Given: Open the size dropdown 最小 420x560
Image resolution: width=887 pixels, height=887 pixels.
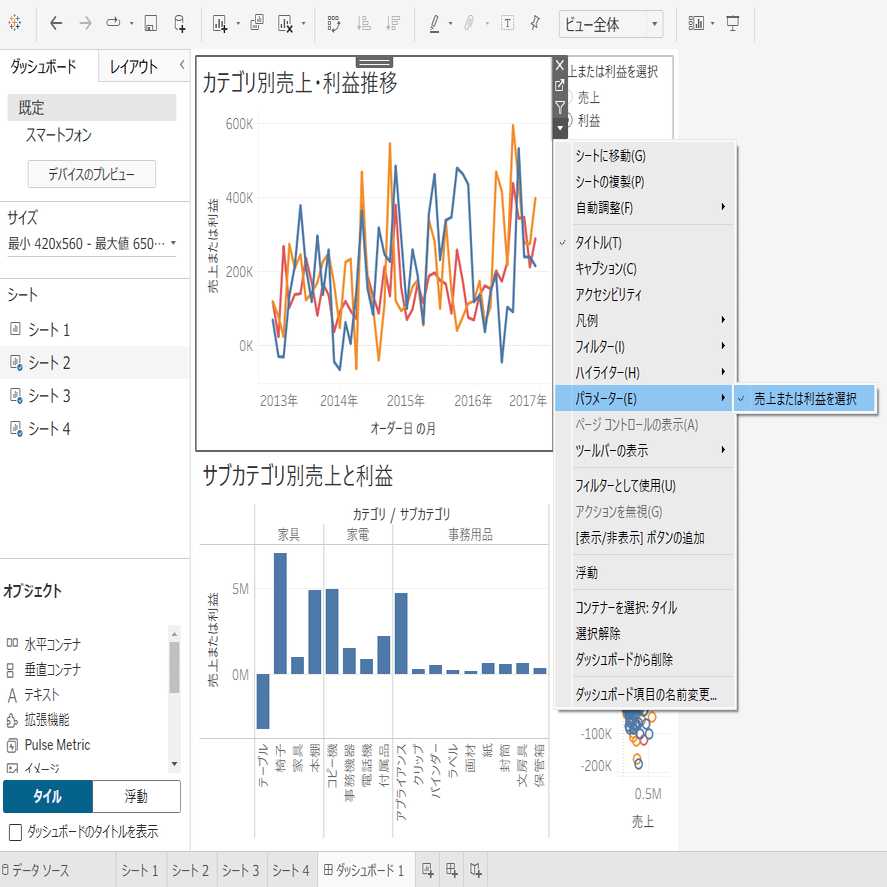Looking at the screenshot, I should [x=92, y=244].
